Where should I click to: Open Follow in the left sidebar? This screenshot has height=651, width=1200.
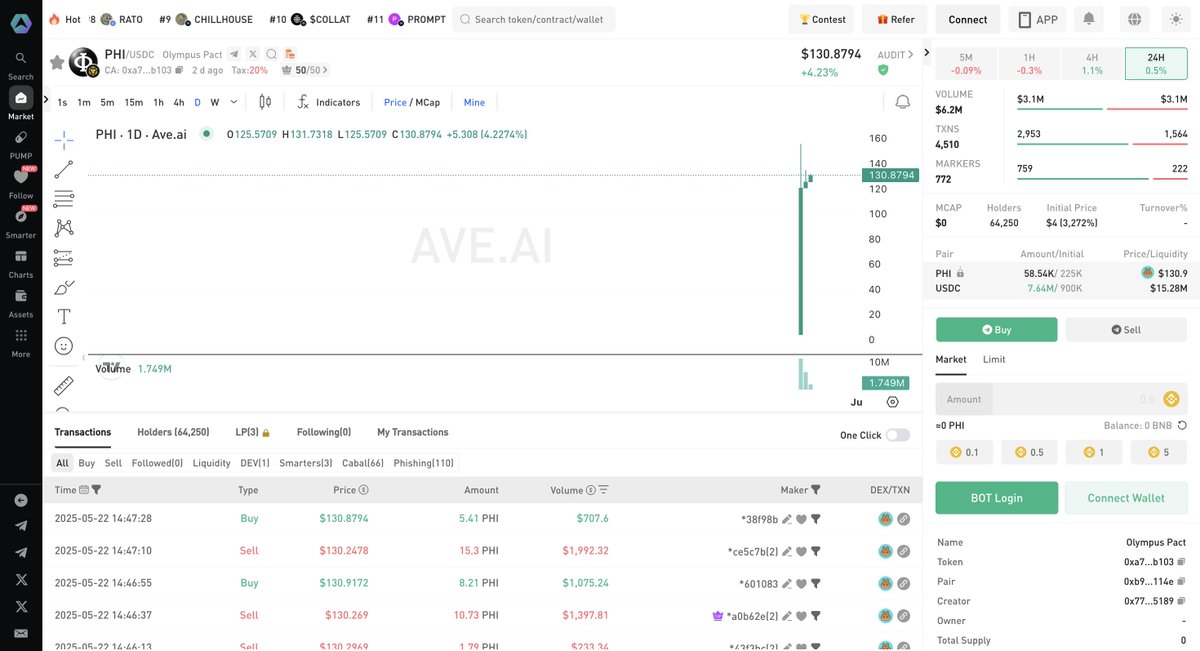click(x=20, y=183)
